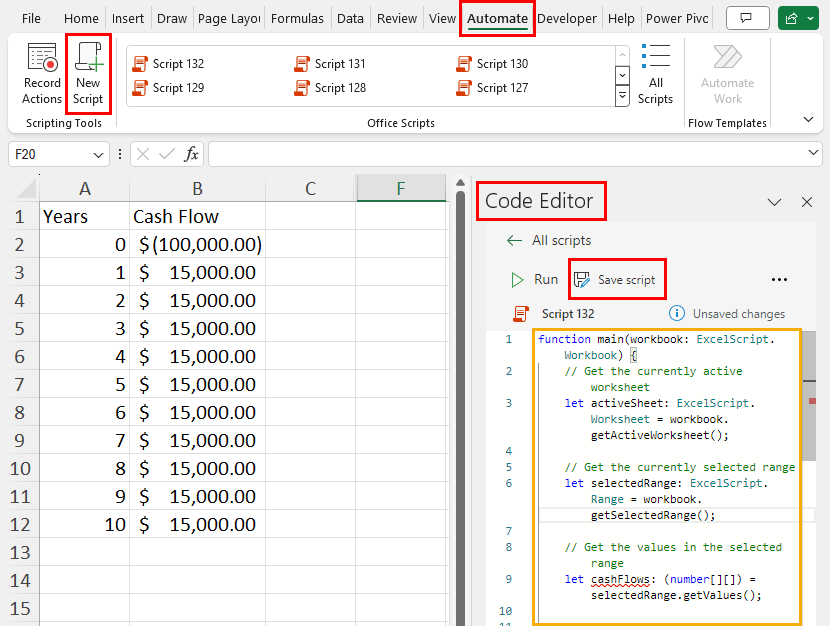Switch to the Page Layout tab
This screenshot has width=830, height=626.
[x=229, y=19]
